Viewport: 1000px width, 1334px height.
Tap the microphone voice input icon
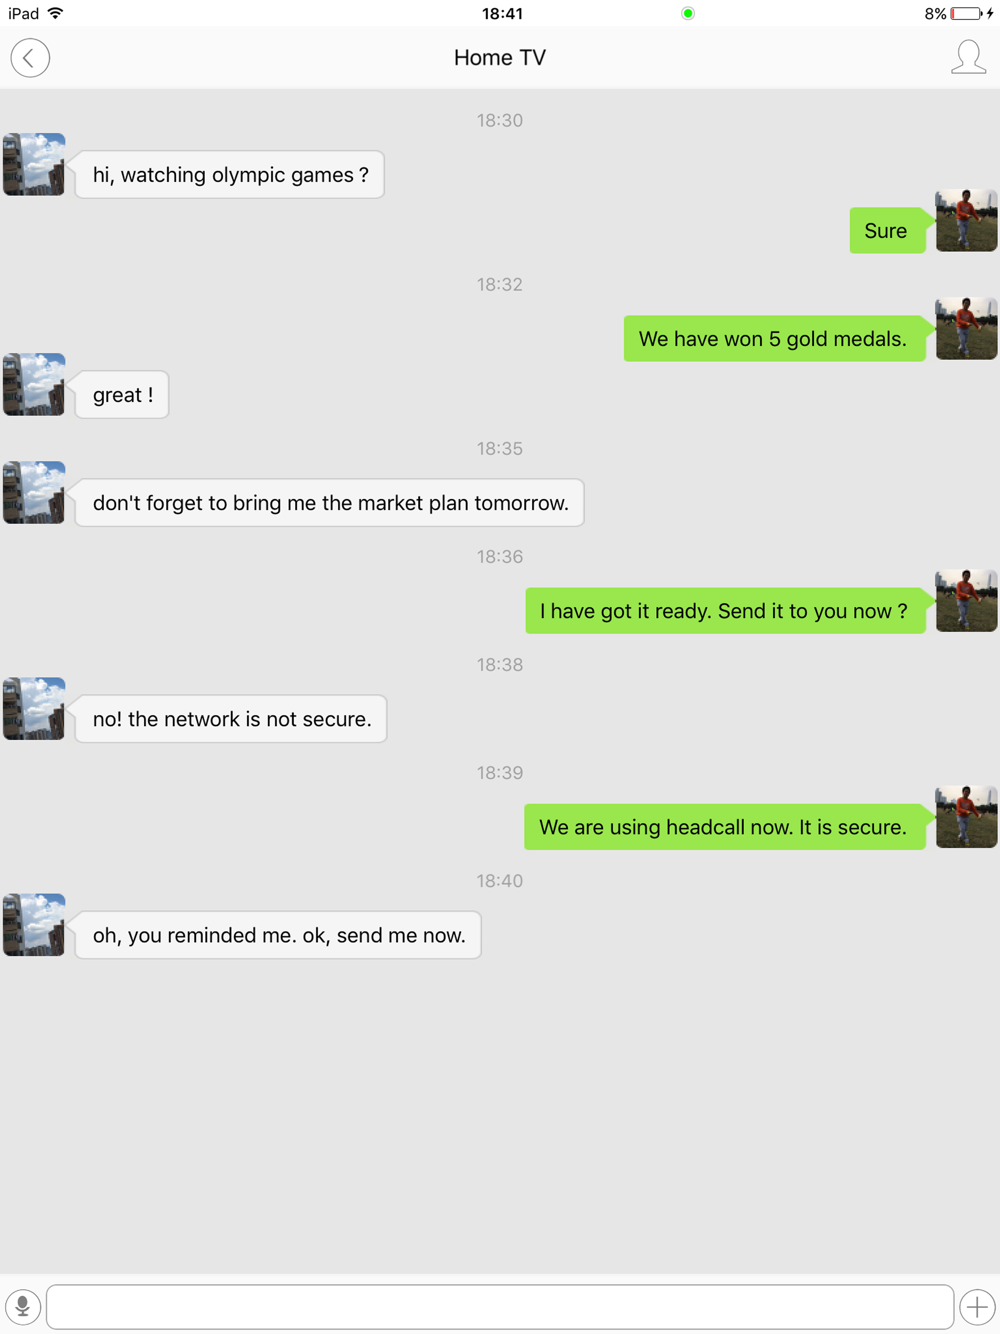point(23,1306)
